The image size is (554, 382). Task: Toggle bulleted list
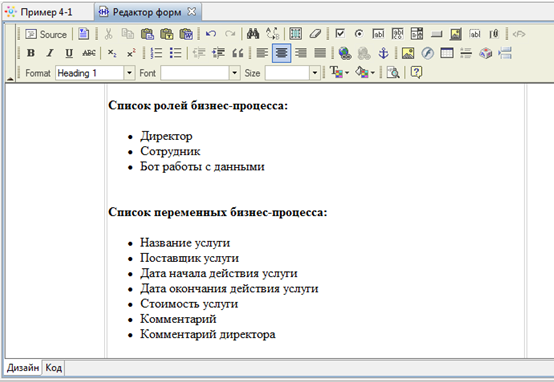click(x=175, y=53)
